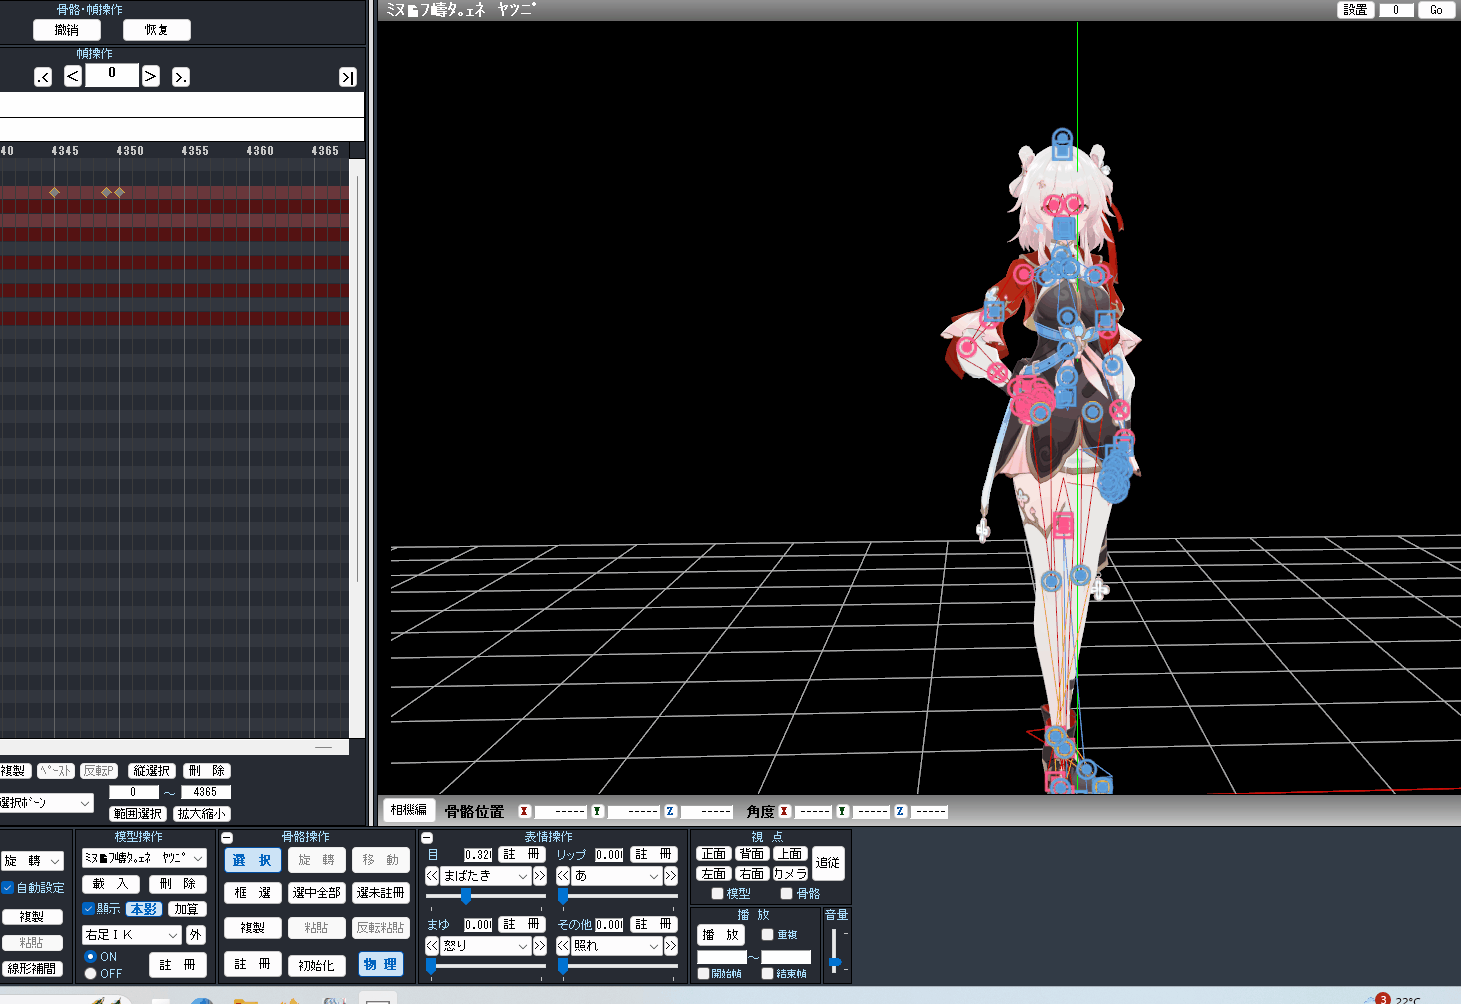Collapse the 表情操作 panel with its minus icon

[x=426, y=836]
